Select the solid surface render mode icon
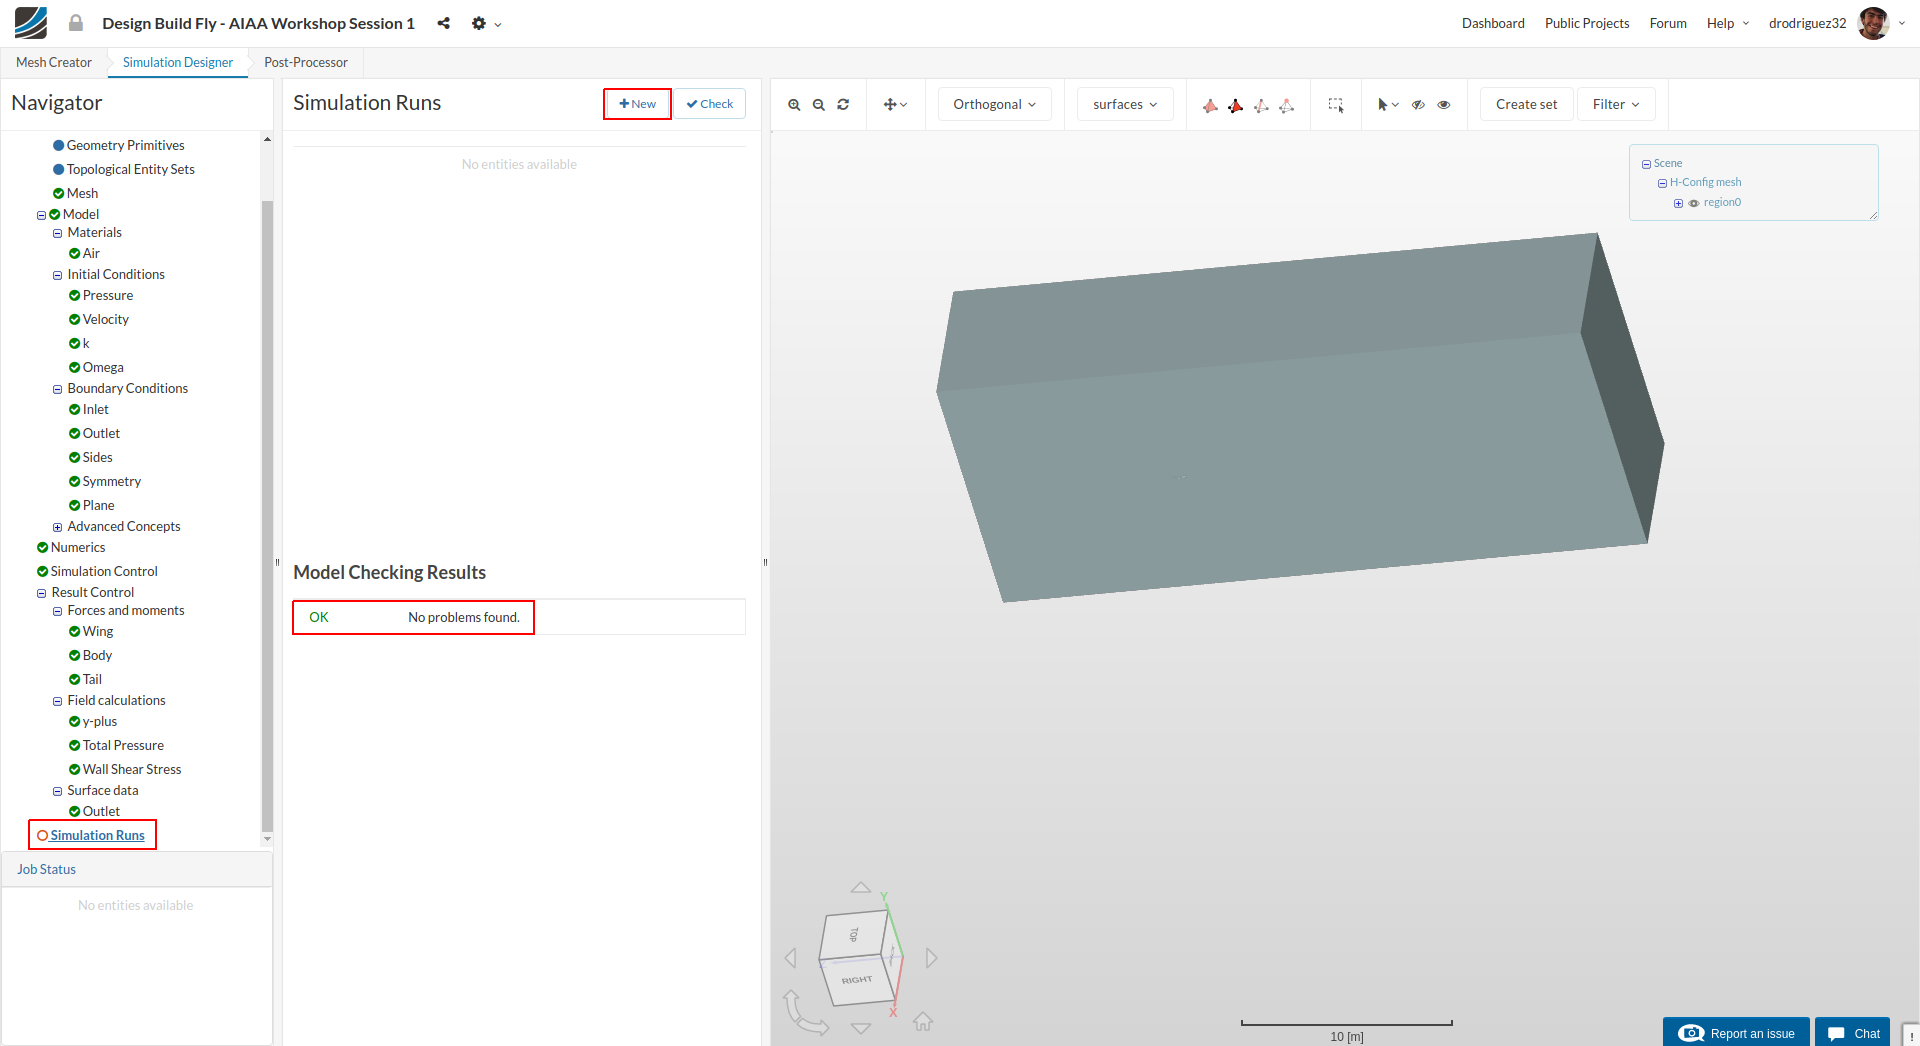Viewport: 1920px width, 1046px height. point(1210,105)
